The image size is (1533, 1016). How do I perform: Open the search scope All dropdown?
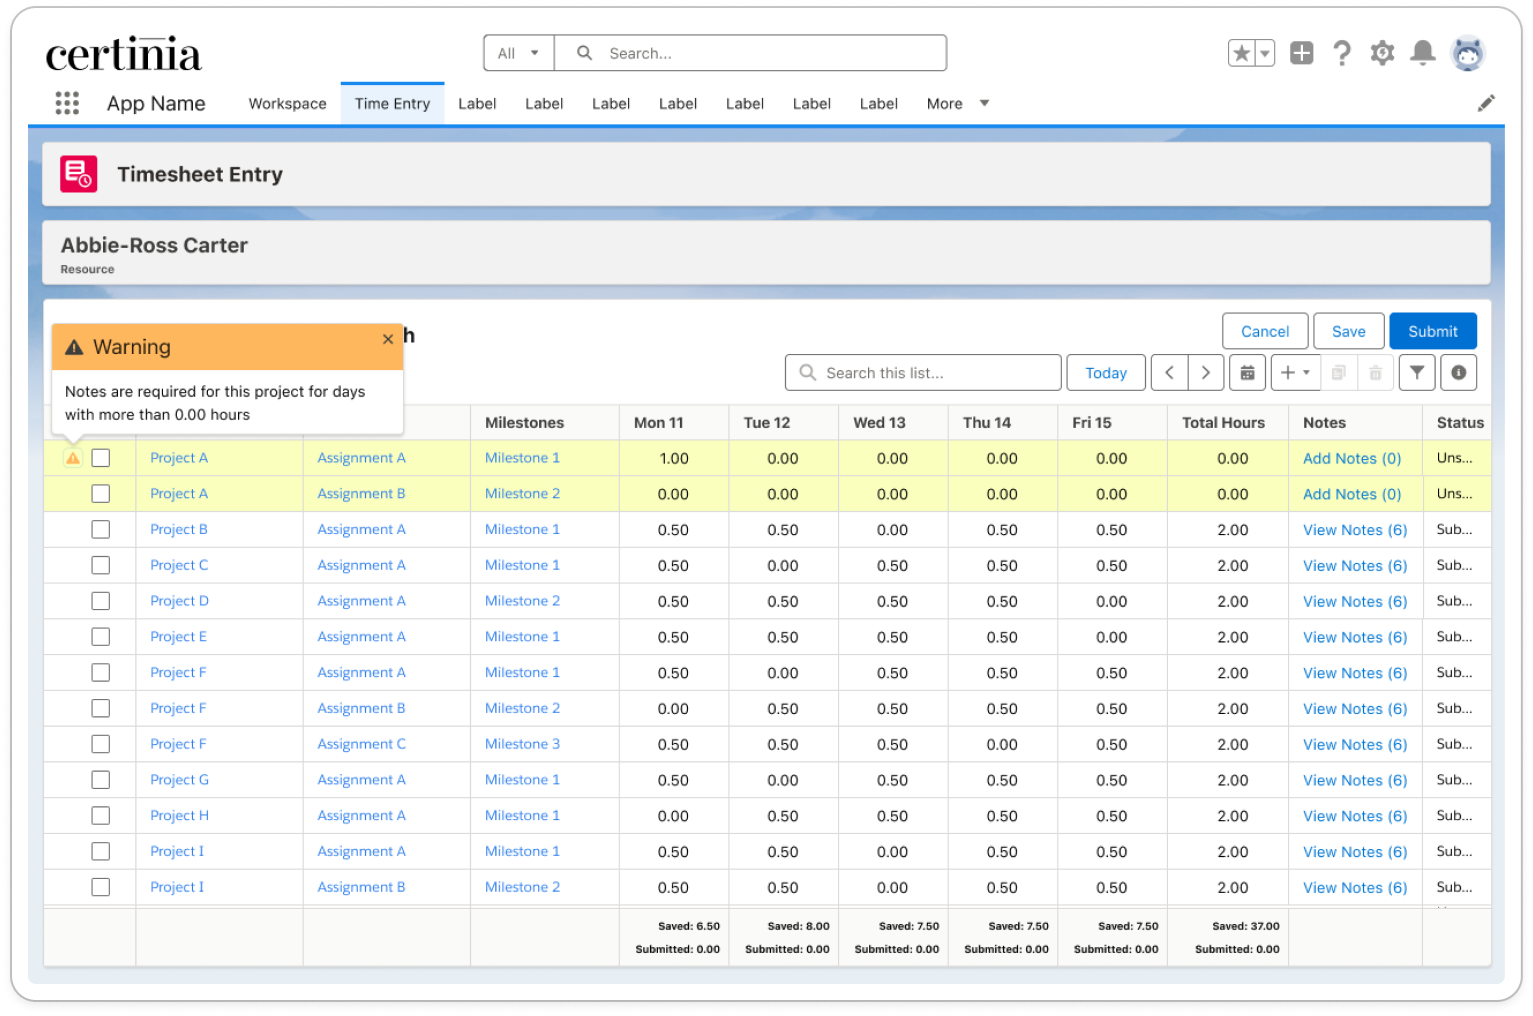click(x=518, y=53)
